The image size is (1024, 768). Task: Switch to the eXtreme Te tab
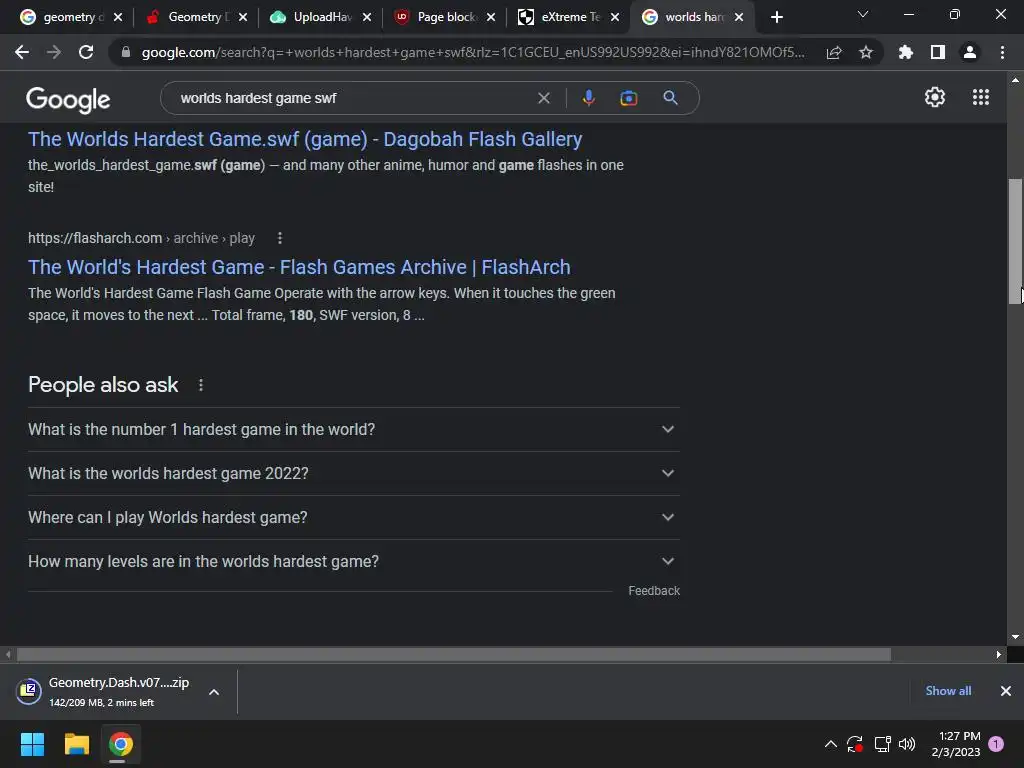point(569,17)
